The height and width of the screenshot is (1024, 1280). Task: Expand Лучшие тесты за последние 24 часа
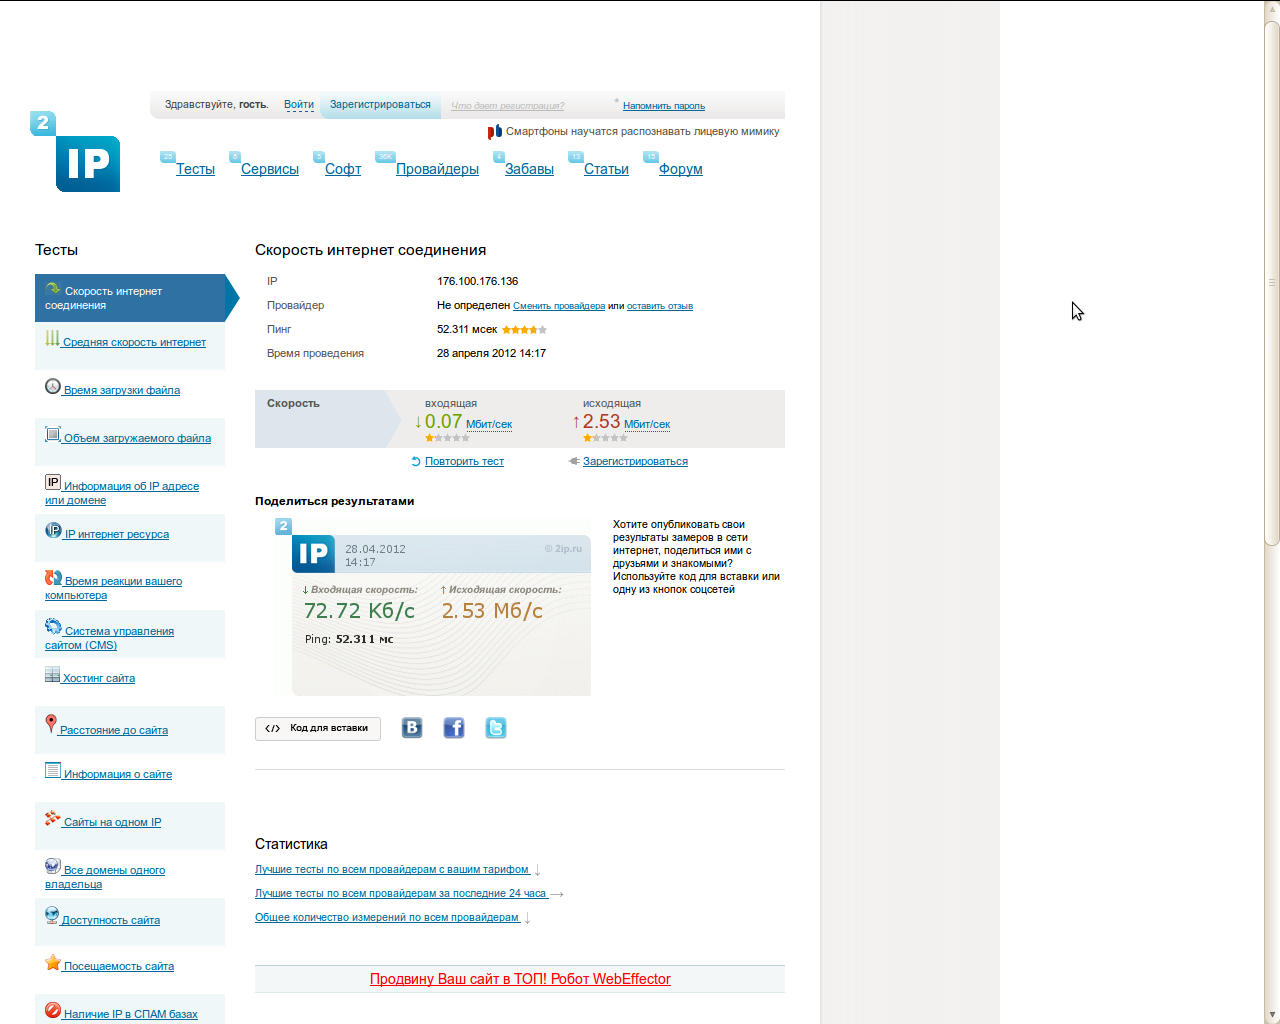pos(401,894)
